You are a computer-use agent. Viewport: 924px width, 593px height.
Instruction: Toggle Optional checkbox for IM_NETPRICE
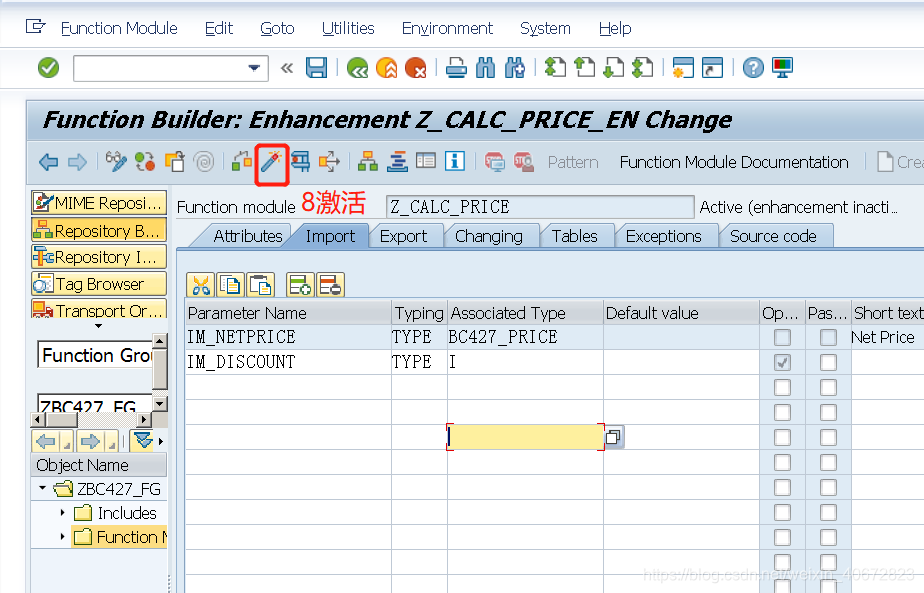tap(782, 338)
